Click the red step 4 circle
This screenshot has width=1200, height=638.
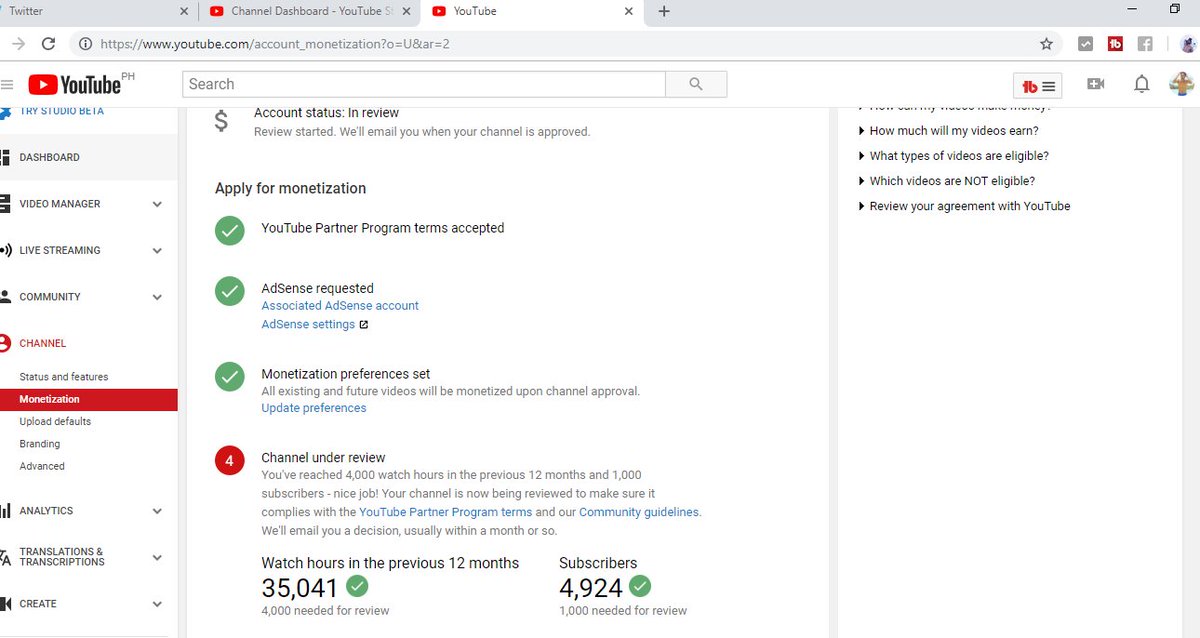point(230,461)
